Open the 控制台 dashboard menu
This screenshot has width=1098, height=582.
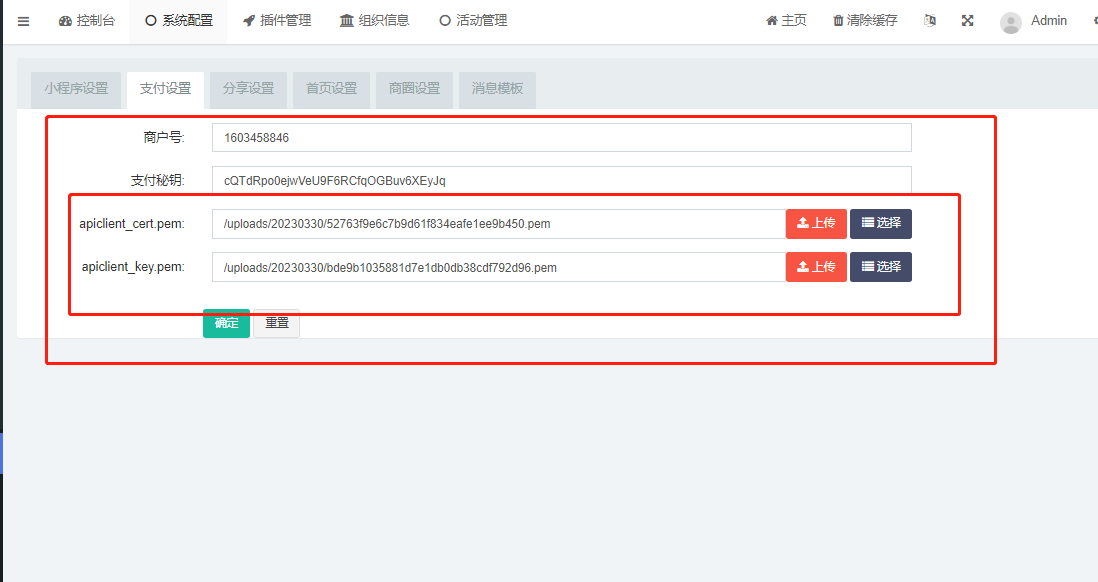pos(87,21)
